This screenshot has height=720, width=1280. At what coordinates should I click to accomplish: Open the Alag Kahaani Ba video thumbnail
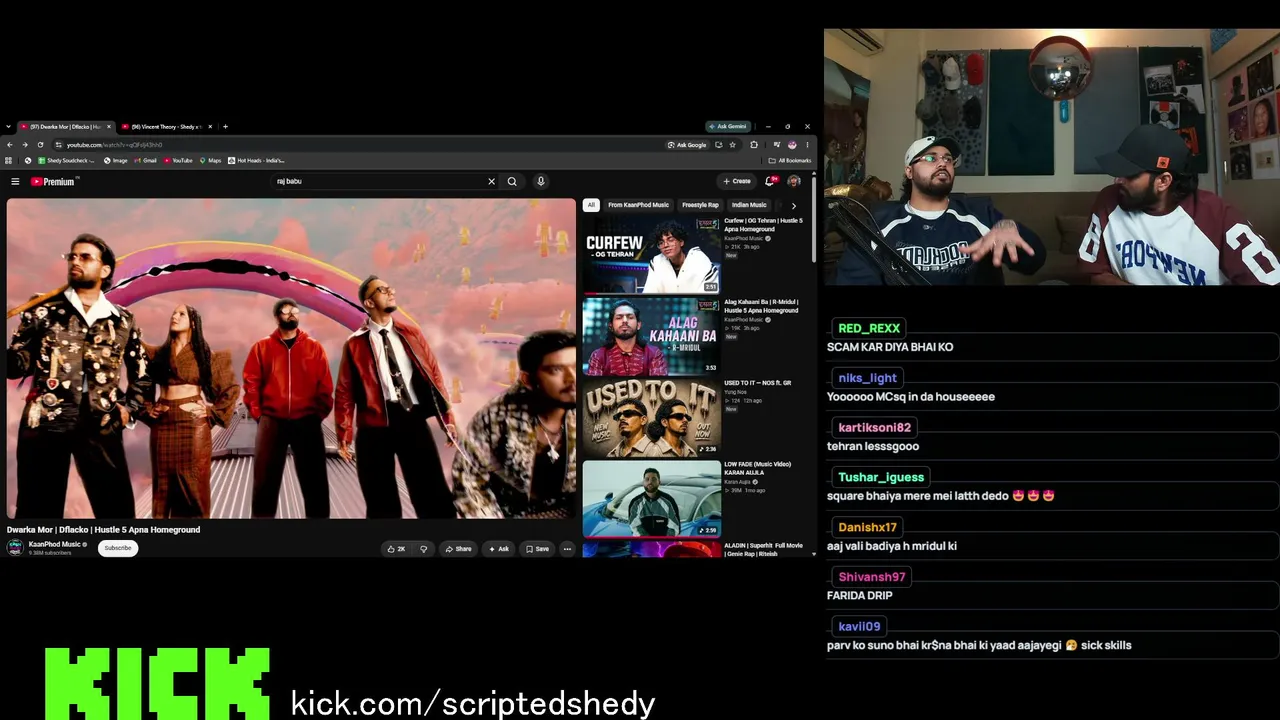coord(651,335)
